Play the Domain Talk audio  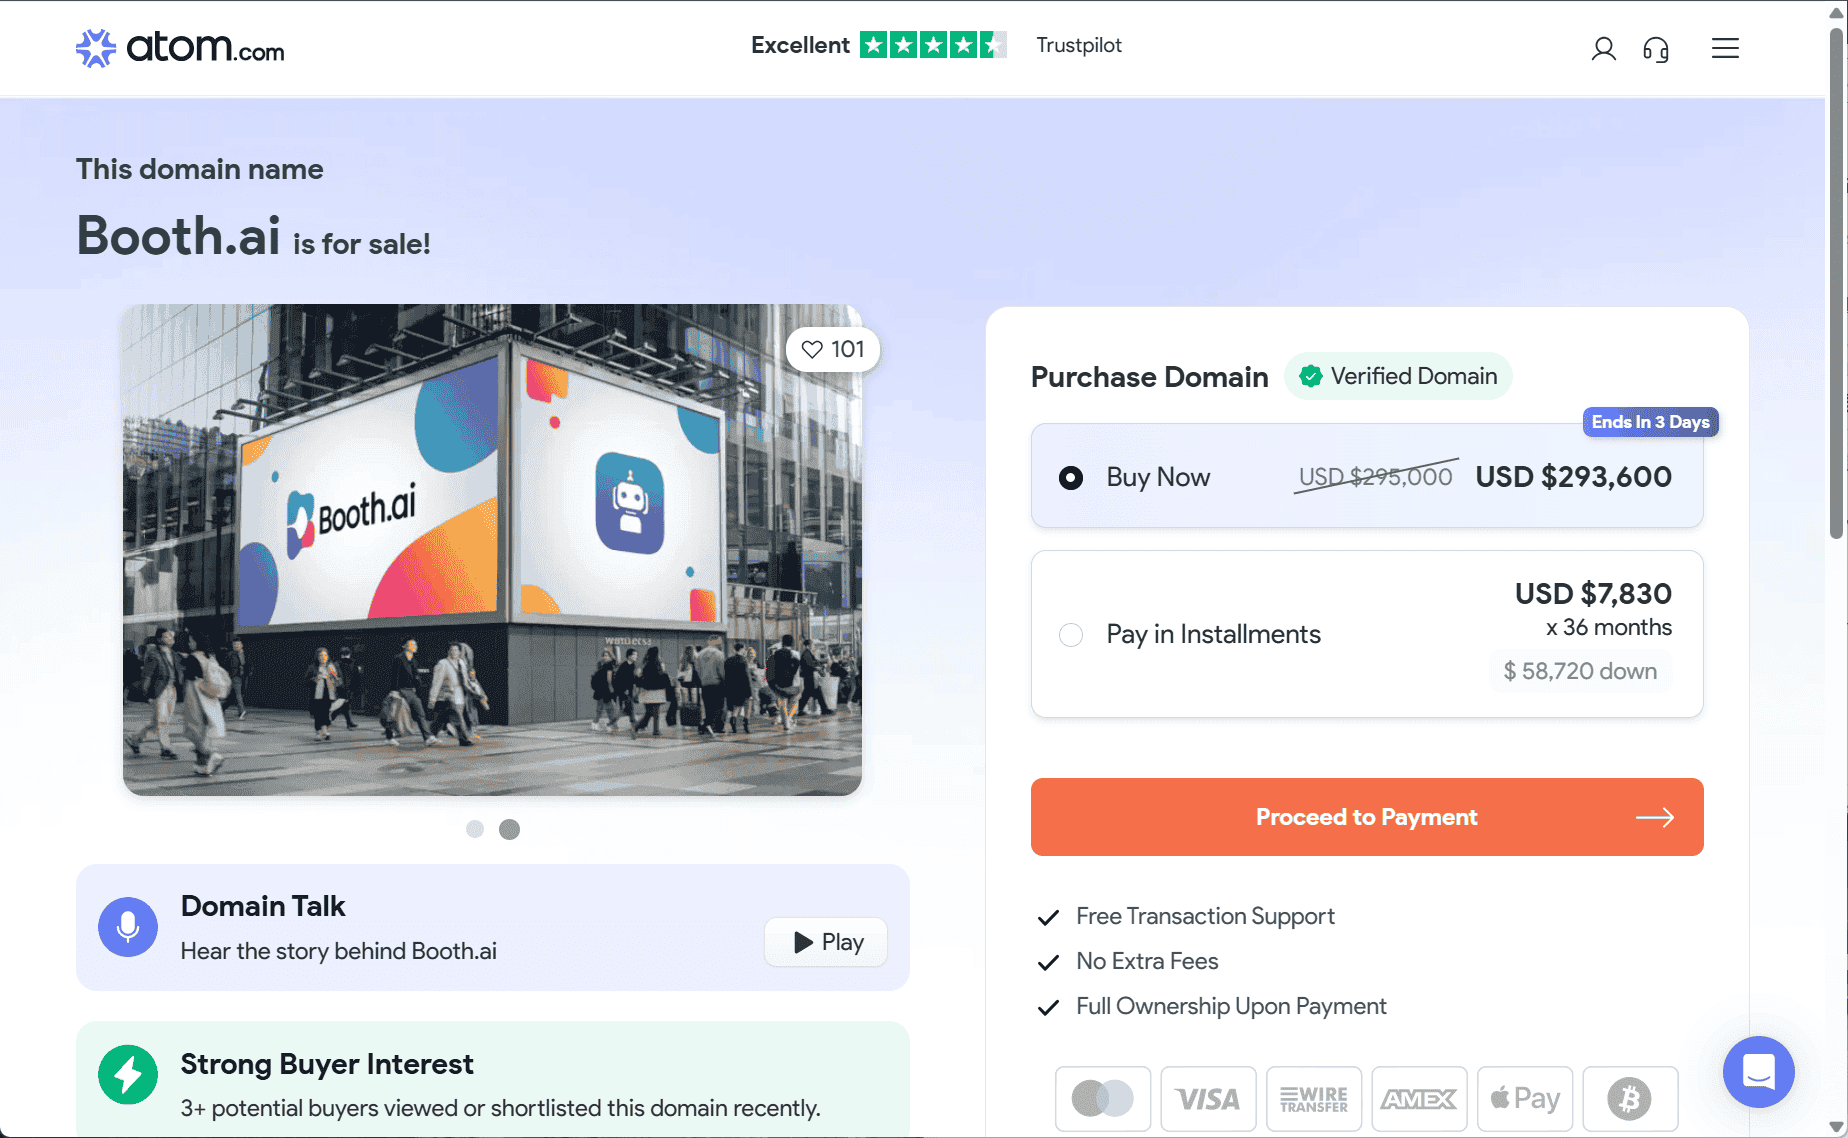tap(826, 942)
